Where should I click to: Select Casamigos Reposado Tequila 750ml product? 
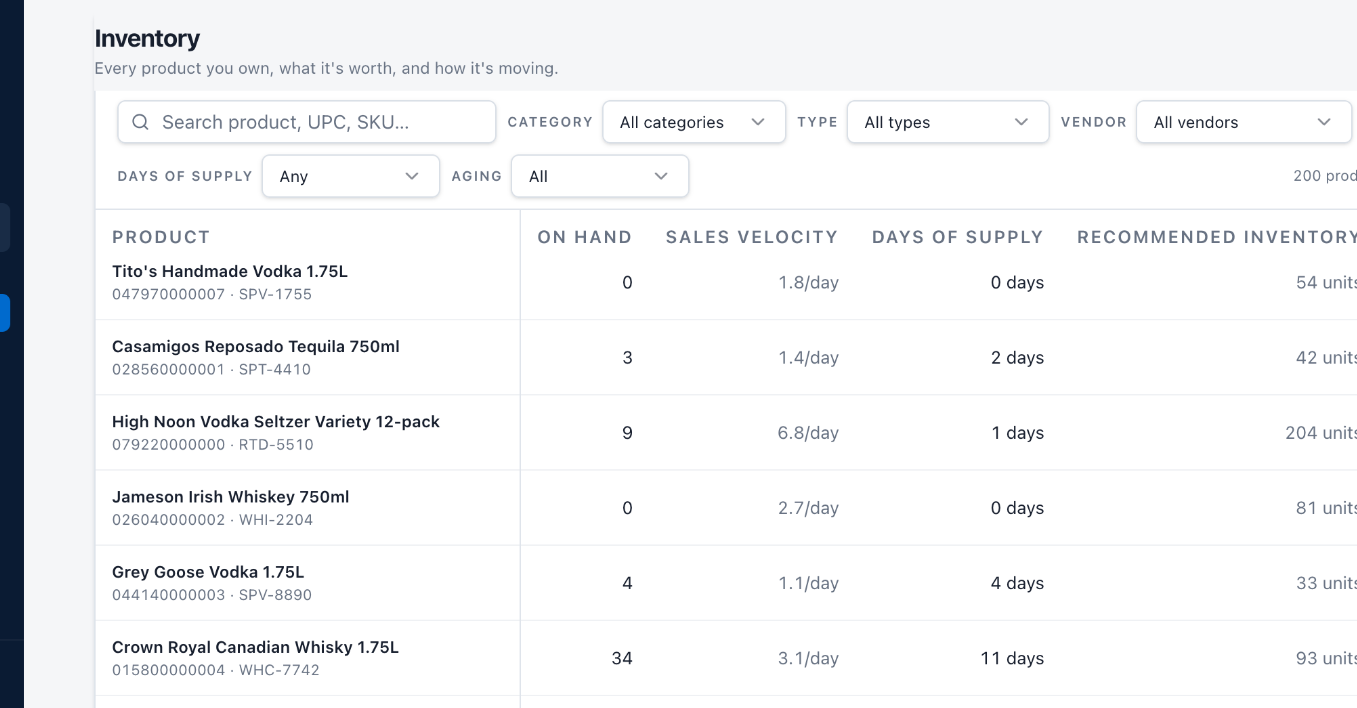256,346
